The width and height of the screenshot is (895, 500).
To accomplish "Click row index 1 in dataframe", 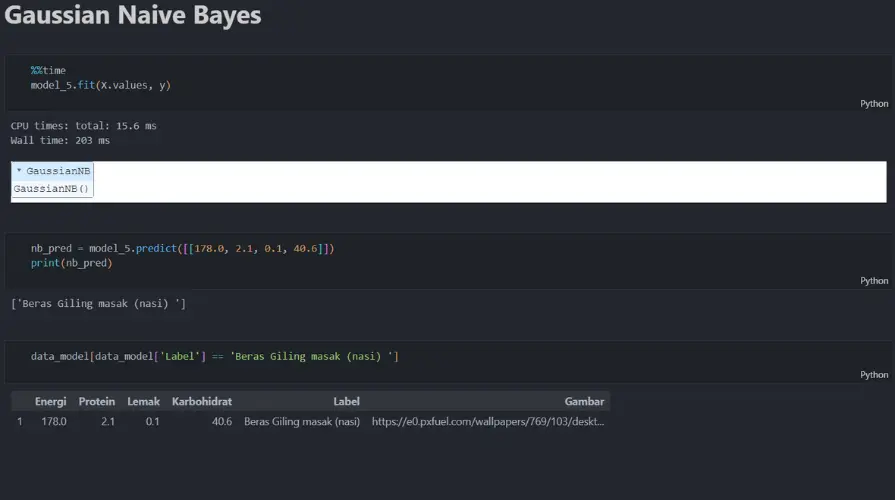I will tap(19, 421).
